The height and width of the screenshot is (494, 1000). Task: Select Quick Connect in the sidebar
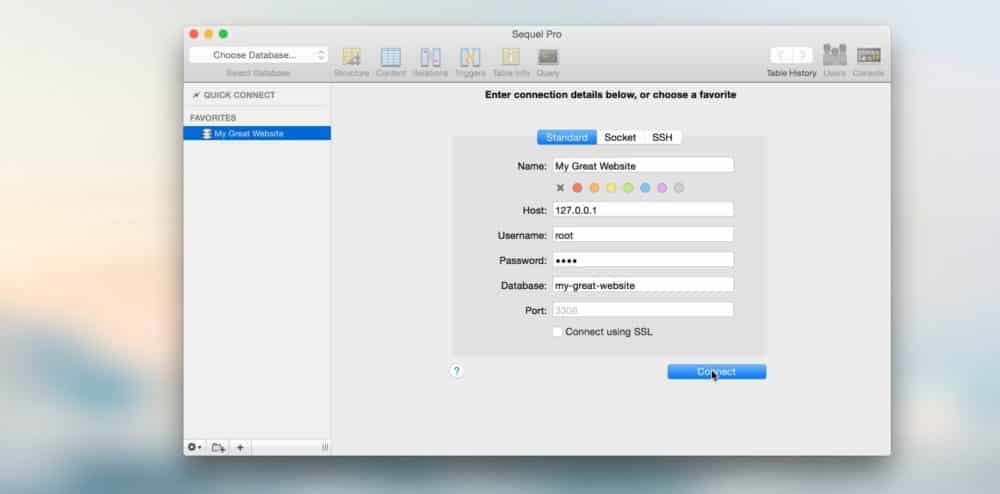[239, 95]
